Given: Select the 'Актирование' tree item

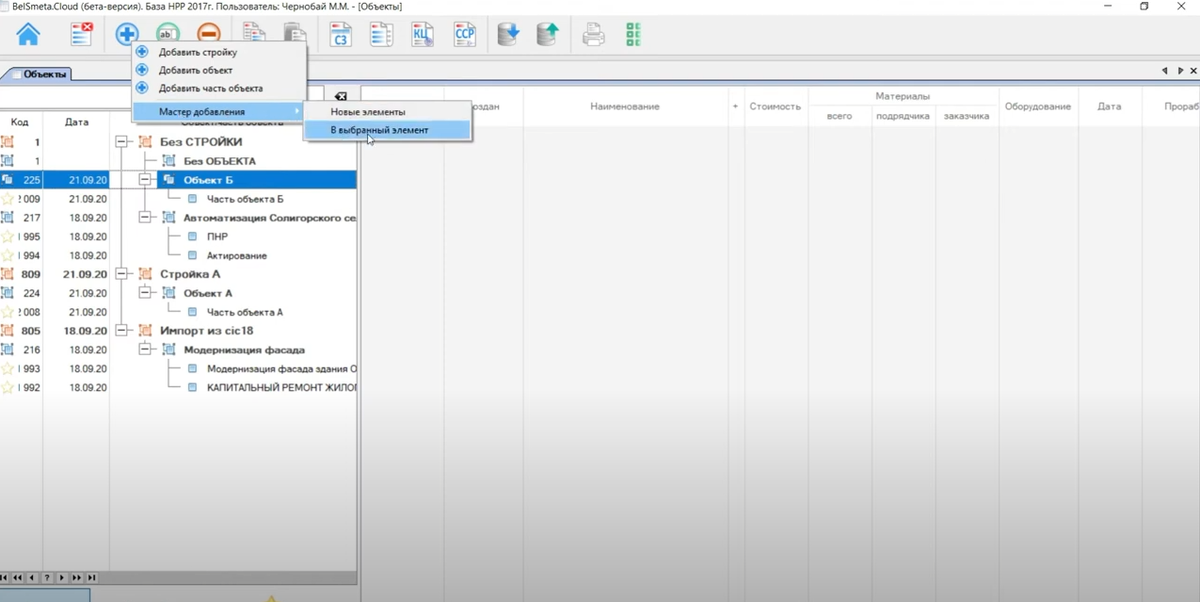Looking at the screenshot, I should (x=236, y=256).
